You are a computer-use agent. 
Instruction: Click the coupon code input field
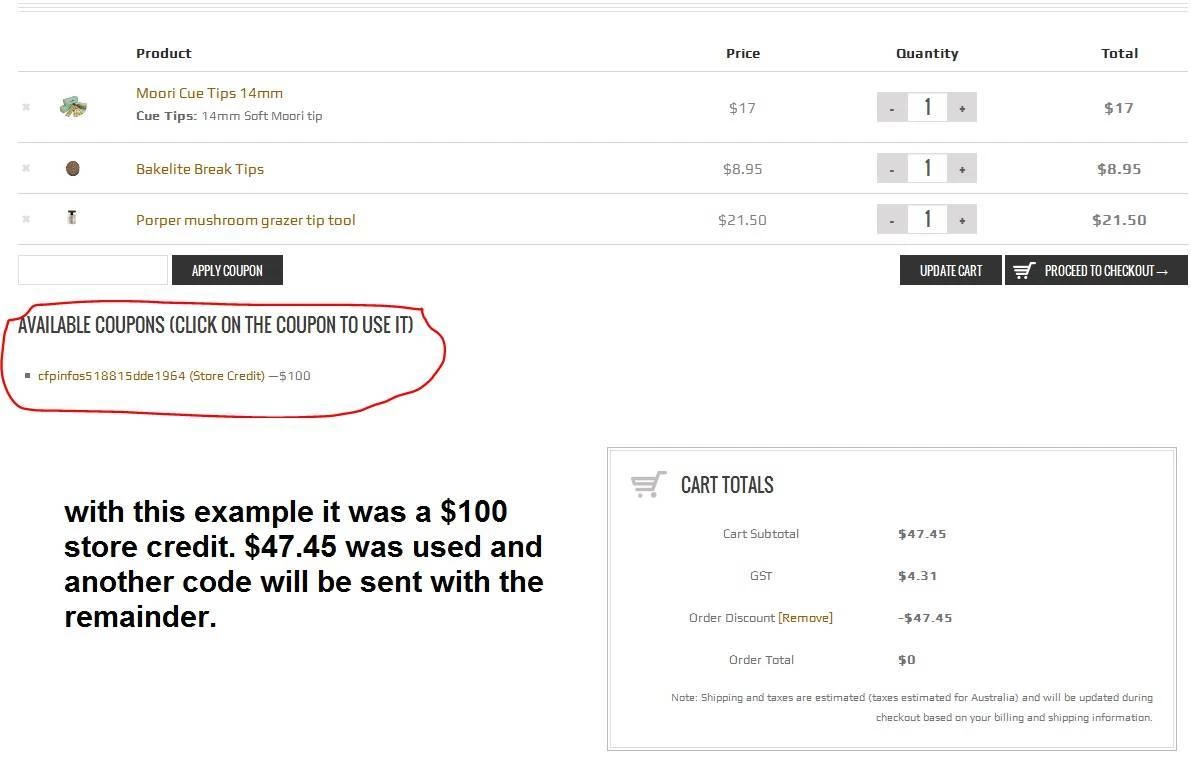tap(93, 270)
